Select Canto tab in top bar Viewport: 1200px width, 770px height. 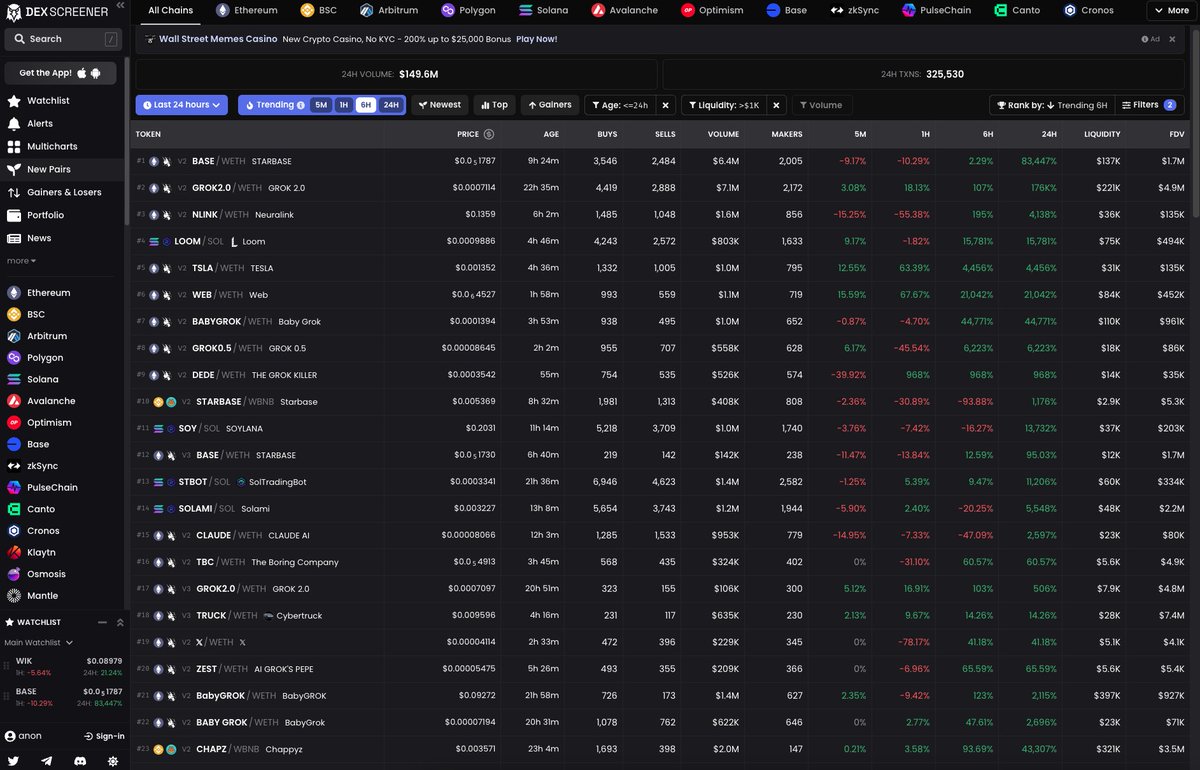[x=1019, y=11]
